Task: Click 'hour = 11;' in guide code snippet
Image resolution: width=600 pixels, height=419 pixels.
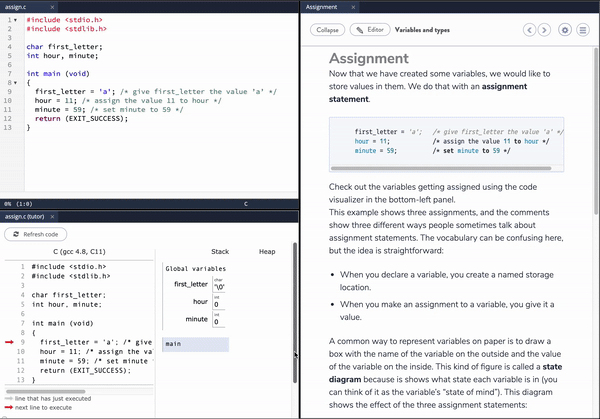Action: click(x=372, y=141)
